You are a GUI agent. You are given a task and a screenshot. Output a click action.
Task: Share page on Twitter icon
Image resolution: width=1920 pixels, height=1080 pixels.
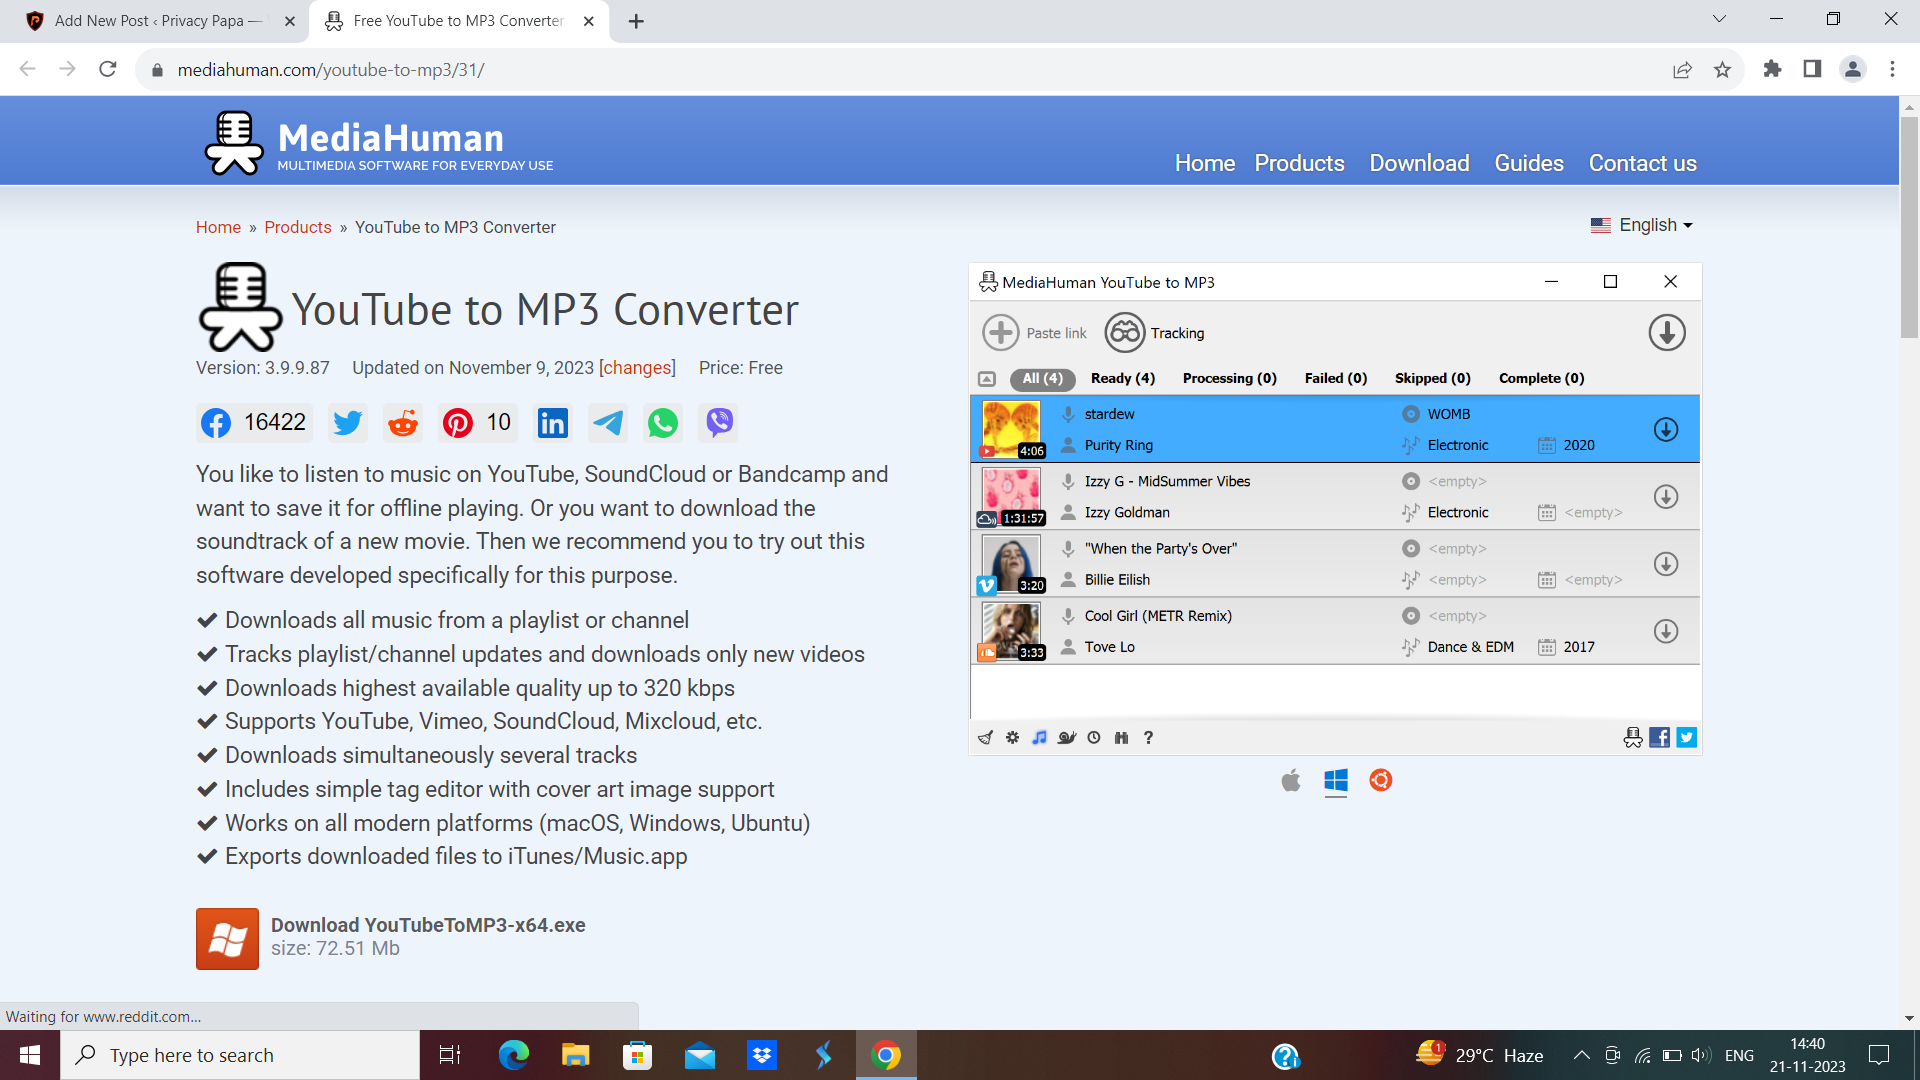tap(348, 423)
